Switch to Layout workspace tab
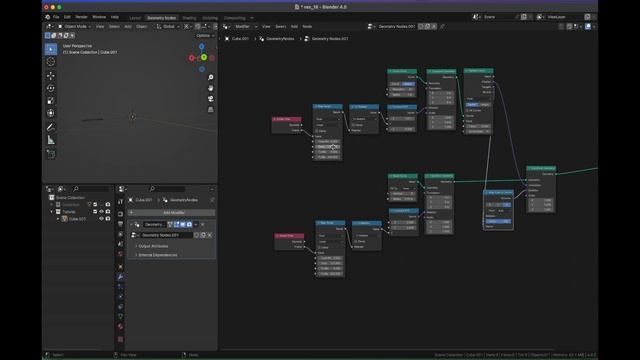The image size is (640, 360). (x=135, y=18)
